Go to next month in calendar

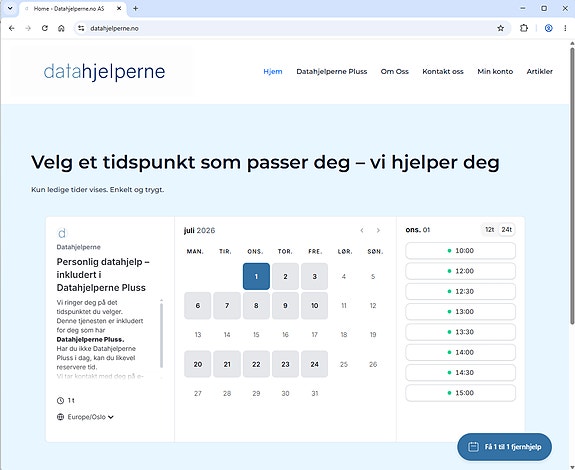(378, 230)
